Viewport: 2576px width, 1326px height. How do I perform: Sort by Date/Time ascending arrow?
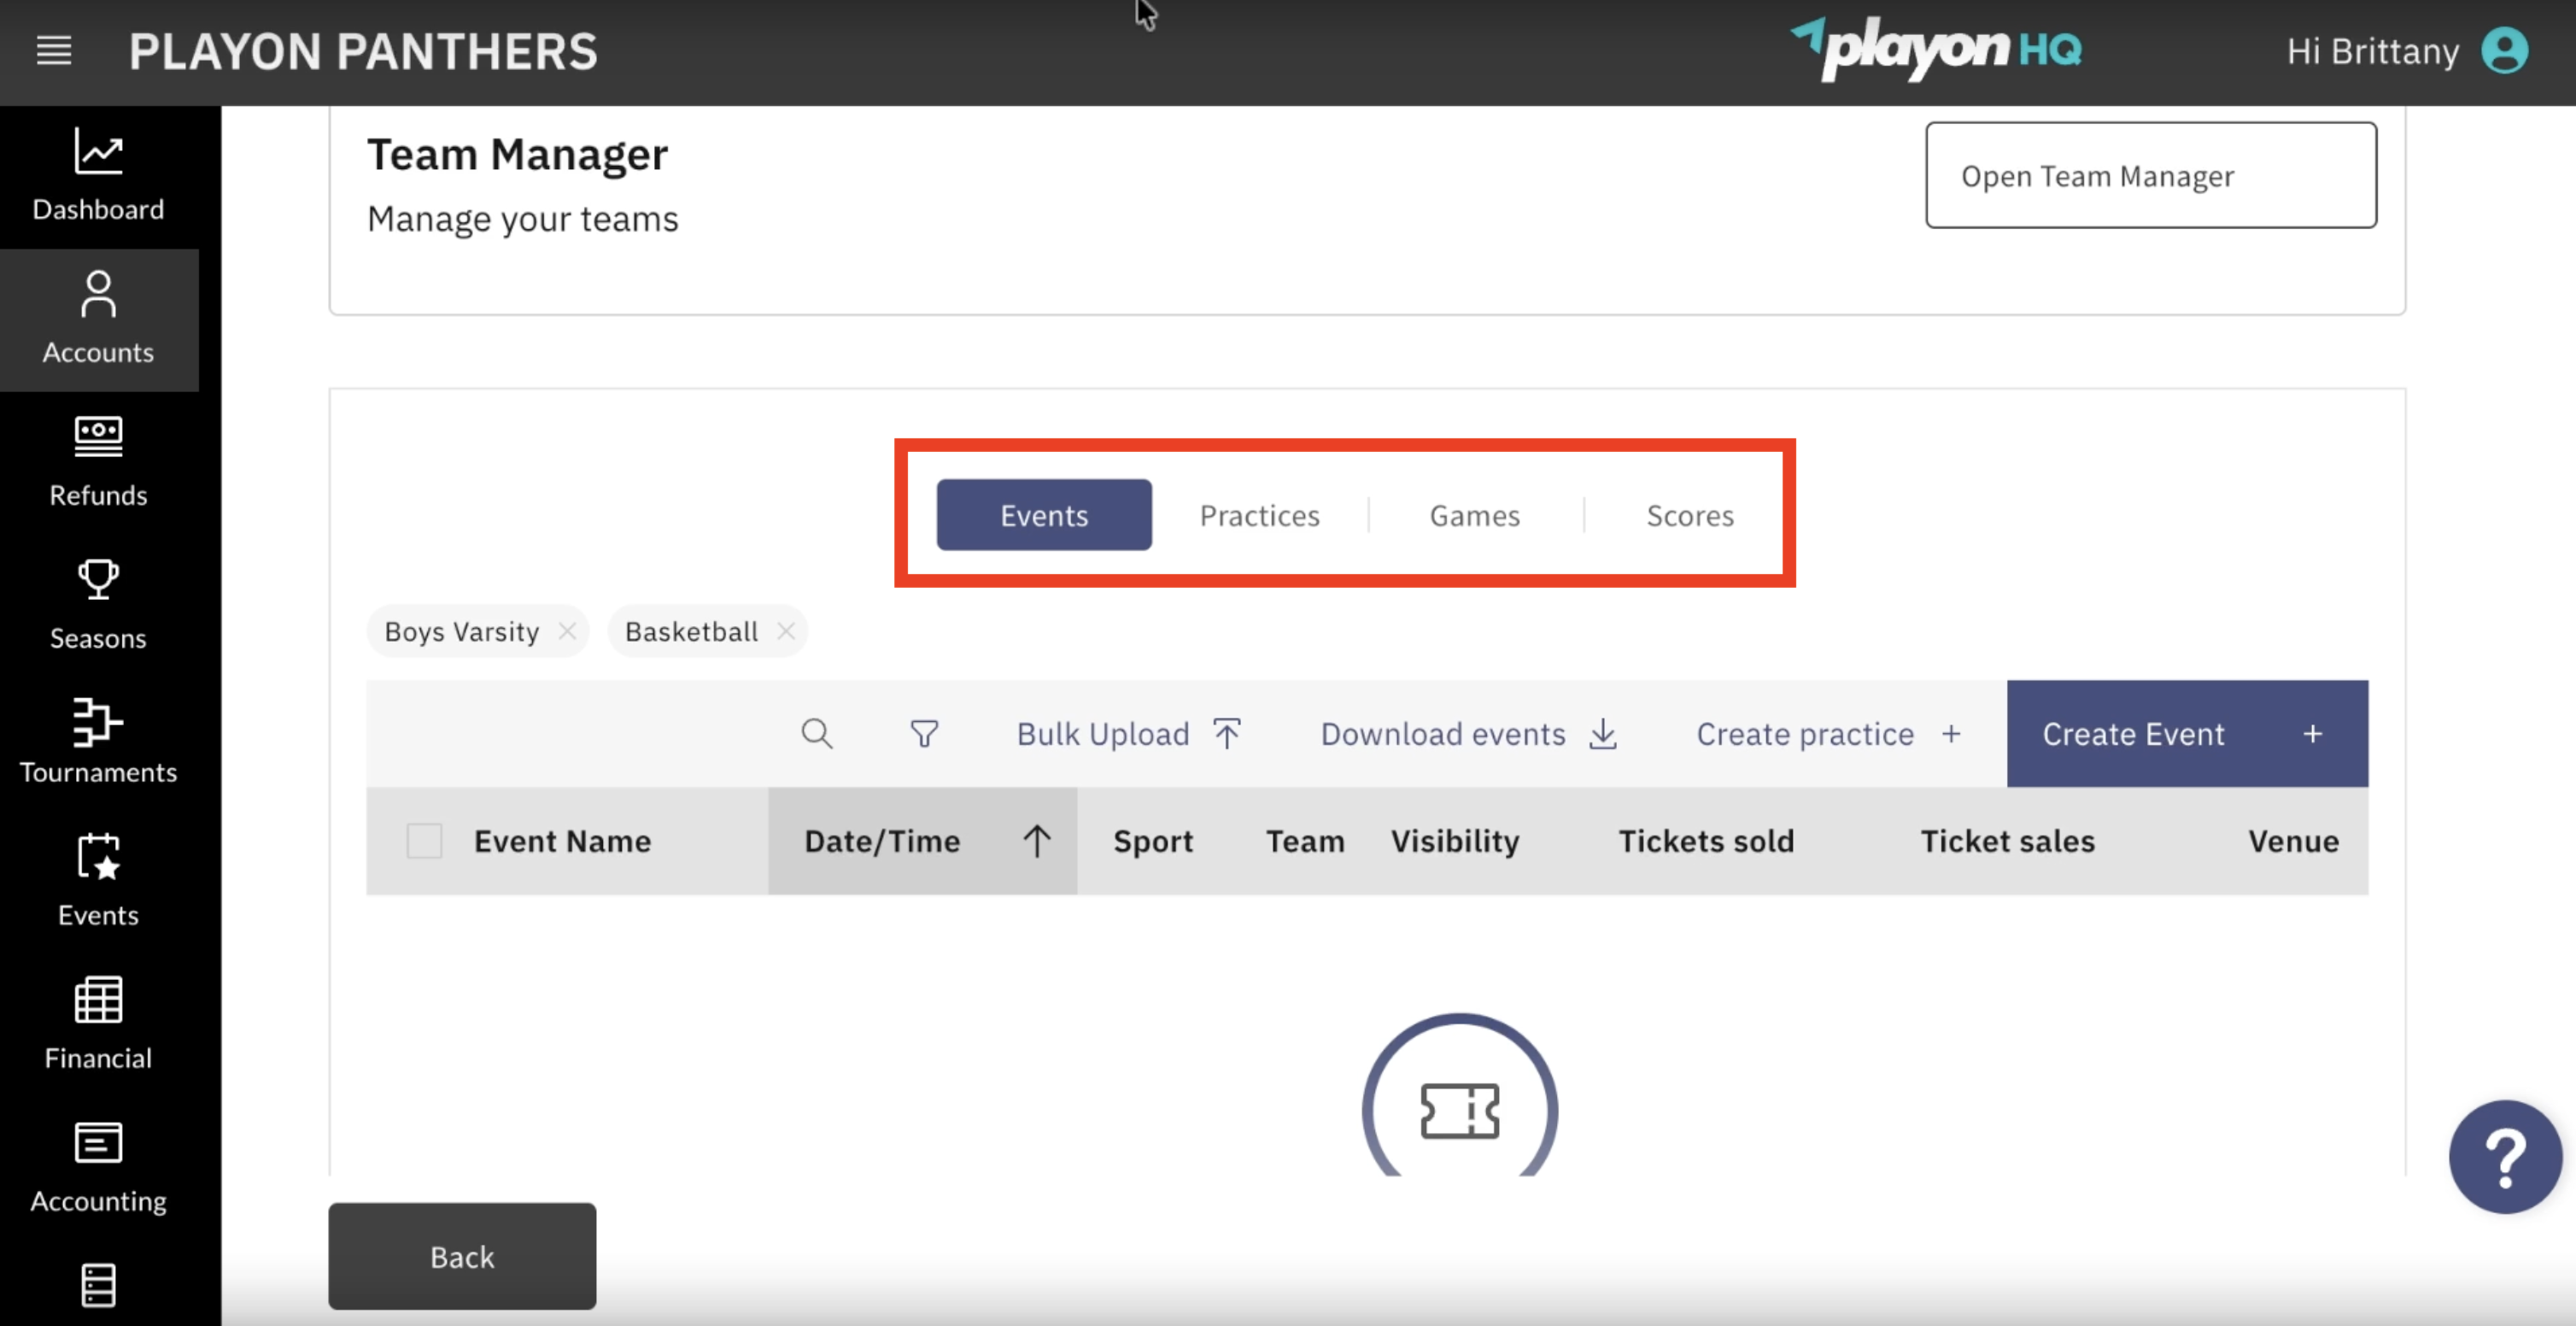point(1037,841)
